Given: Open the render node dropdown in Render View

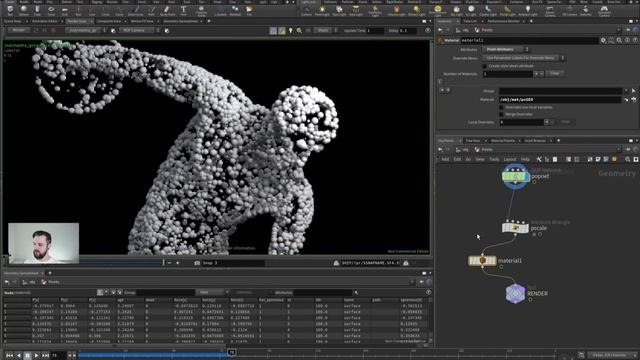Looking at the screenshot, I should (x=87, y=30).
